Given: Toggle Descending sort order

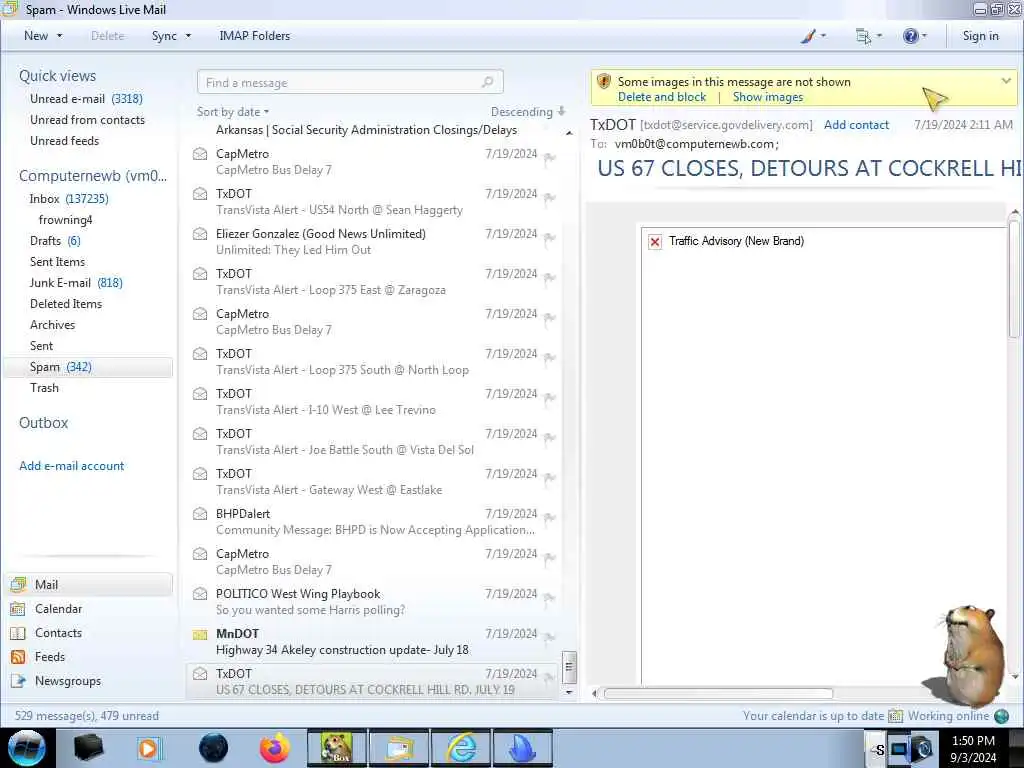Looking at the screenshot, I should (528, 112).
